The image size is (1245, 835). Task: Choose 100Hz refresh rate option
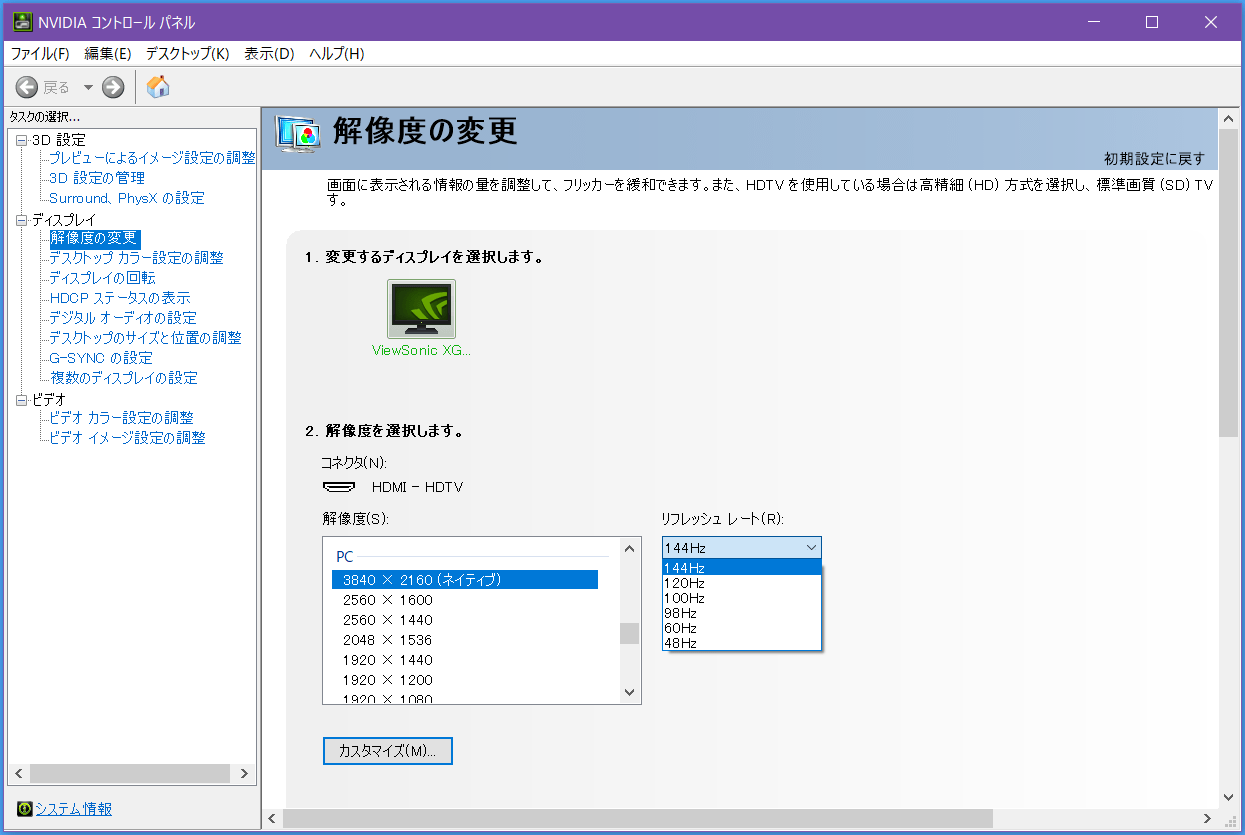click(x=741, y=598)
